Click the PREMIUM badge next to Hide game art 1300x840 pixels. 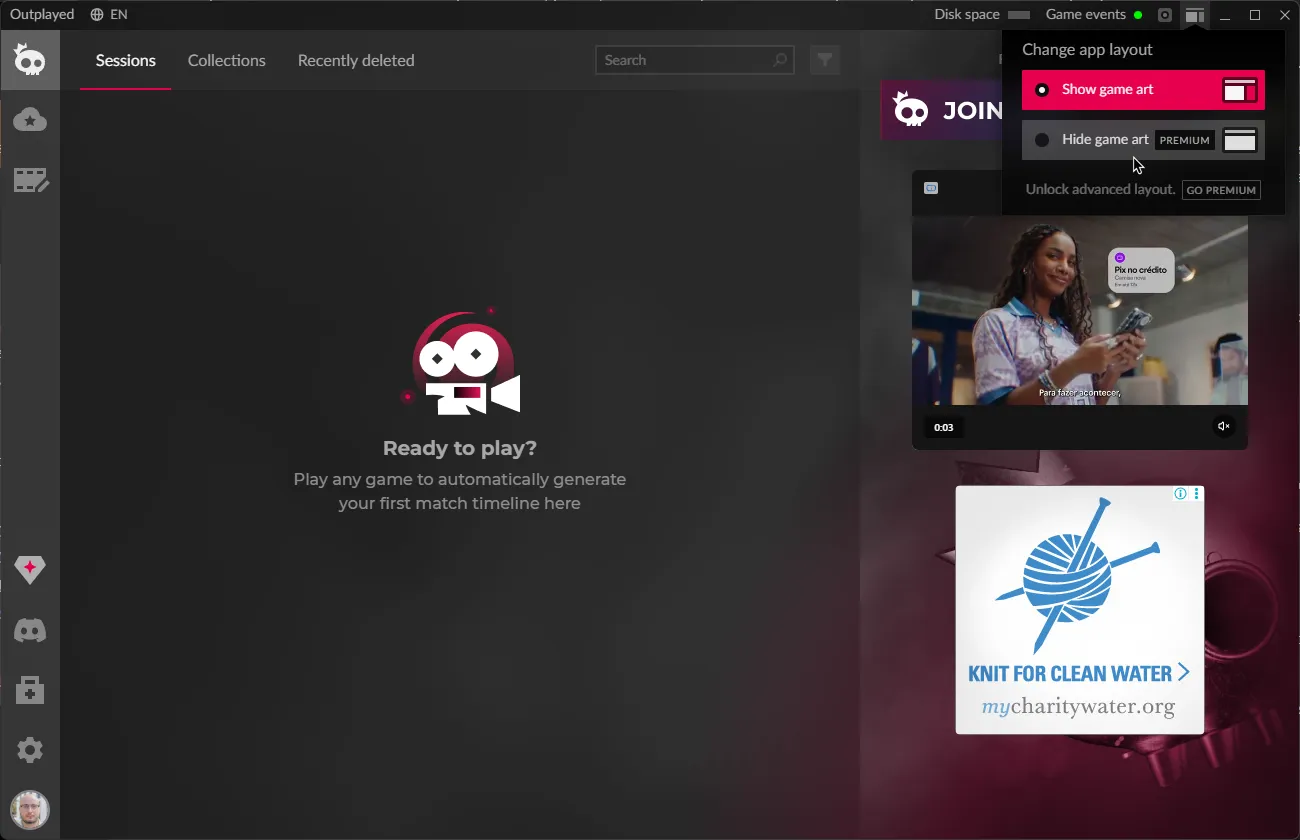pos(1185,140)
